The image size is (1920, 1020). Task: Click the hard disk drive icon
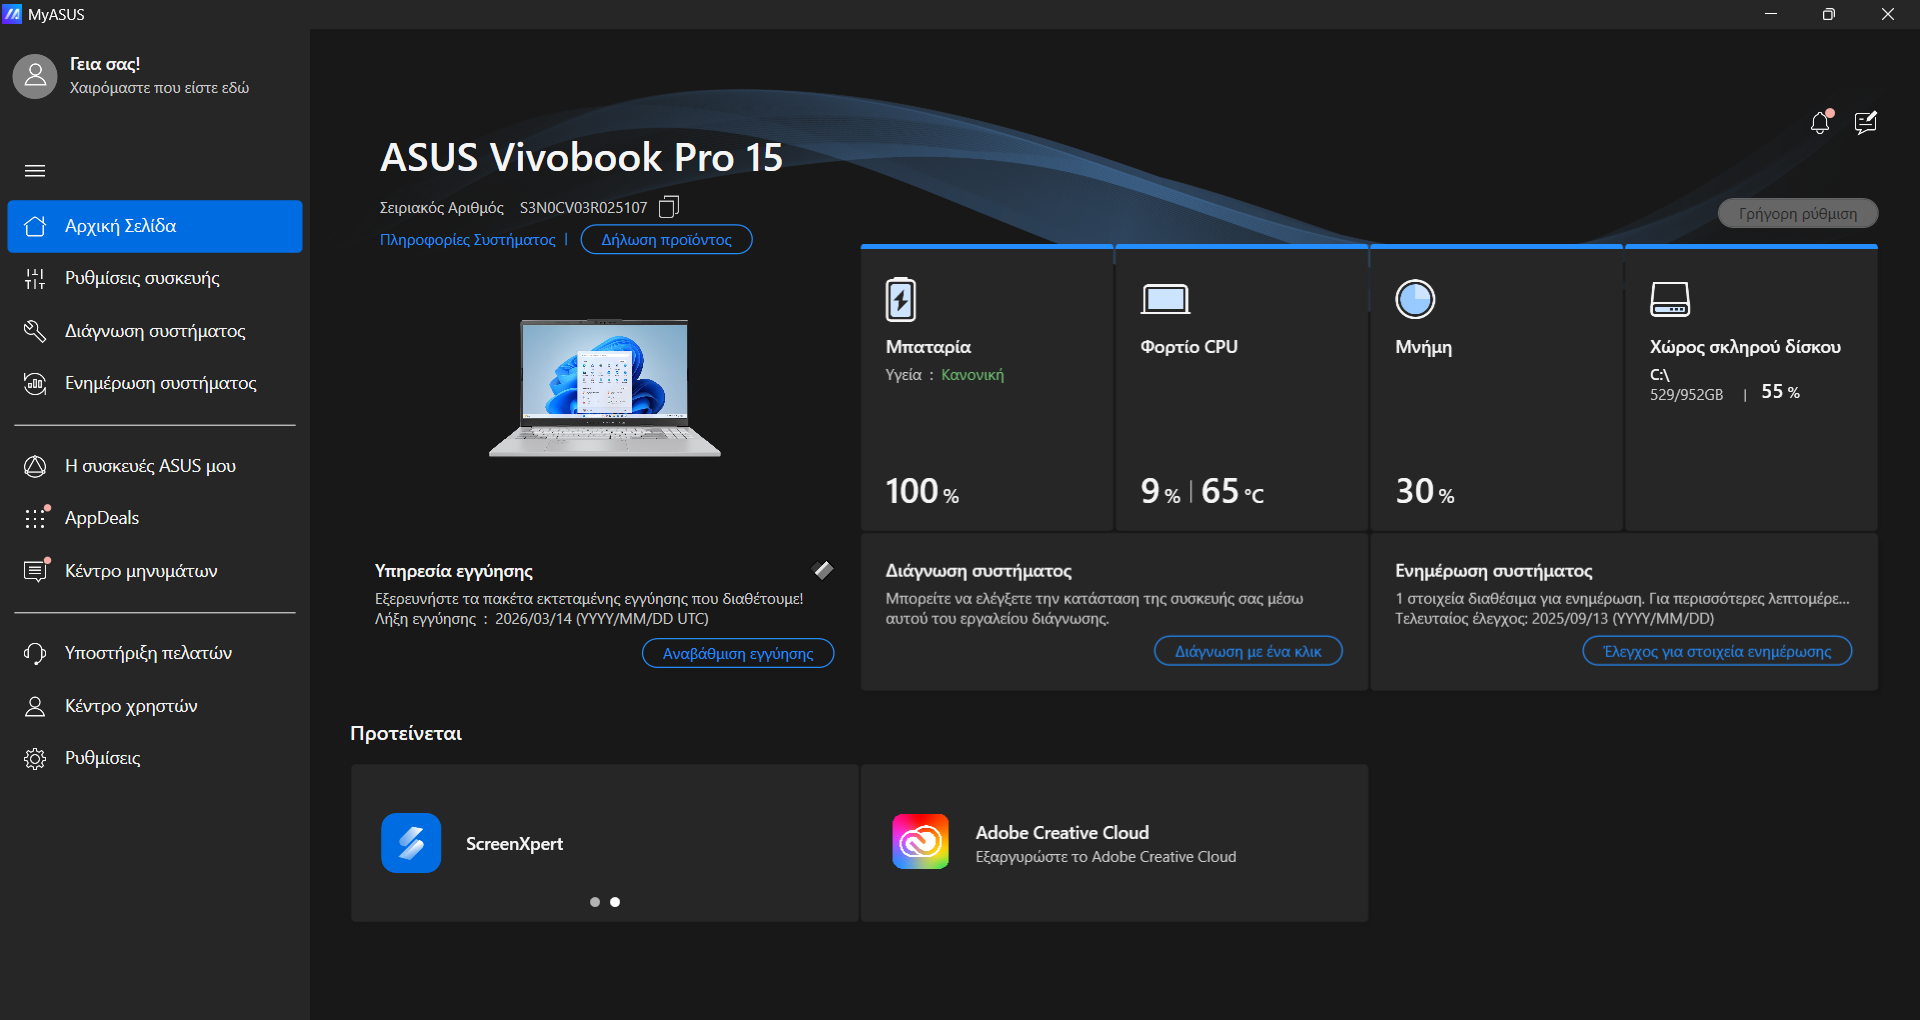1670,299
